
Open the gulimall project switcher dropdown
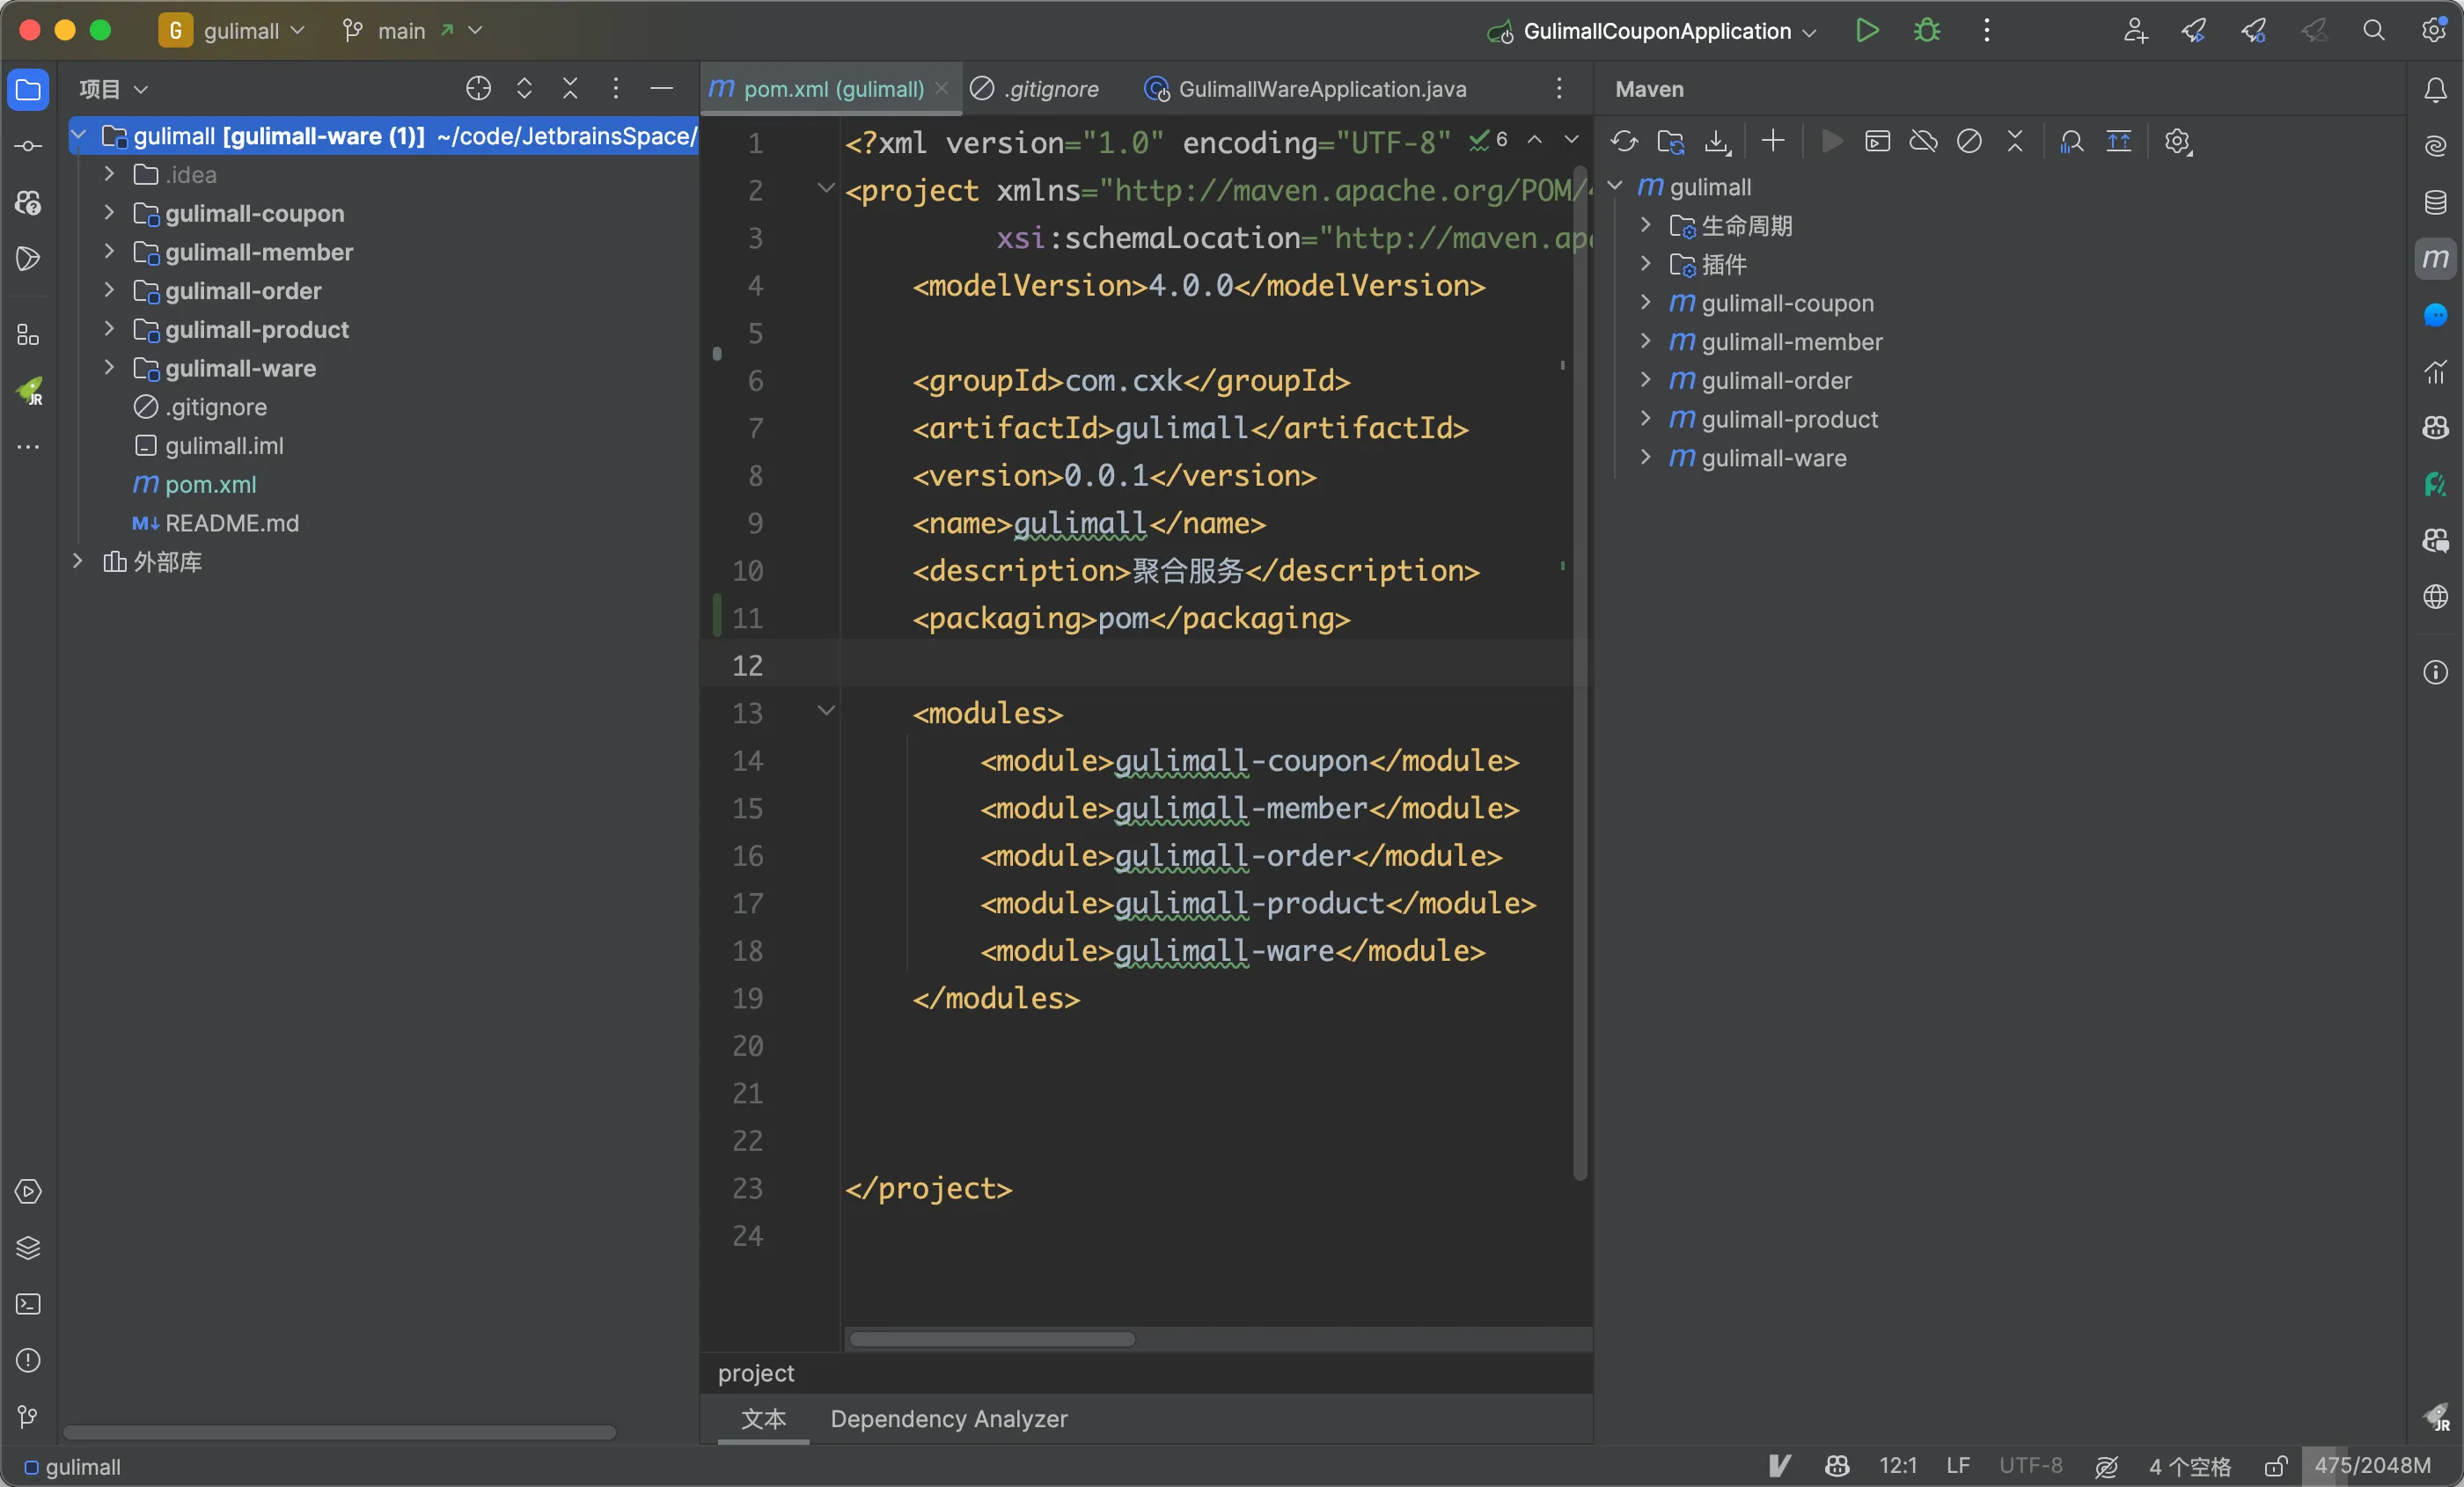[232, 31]
